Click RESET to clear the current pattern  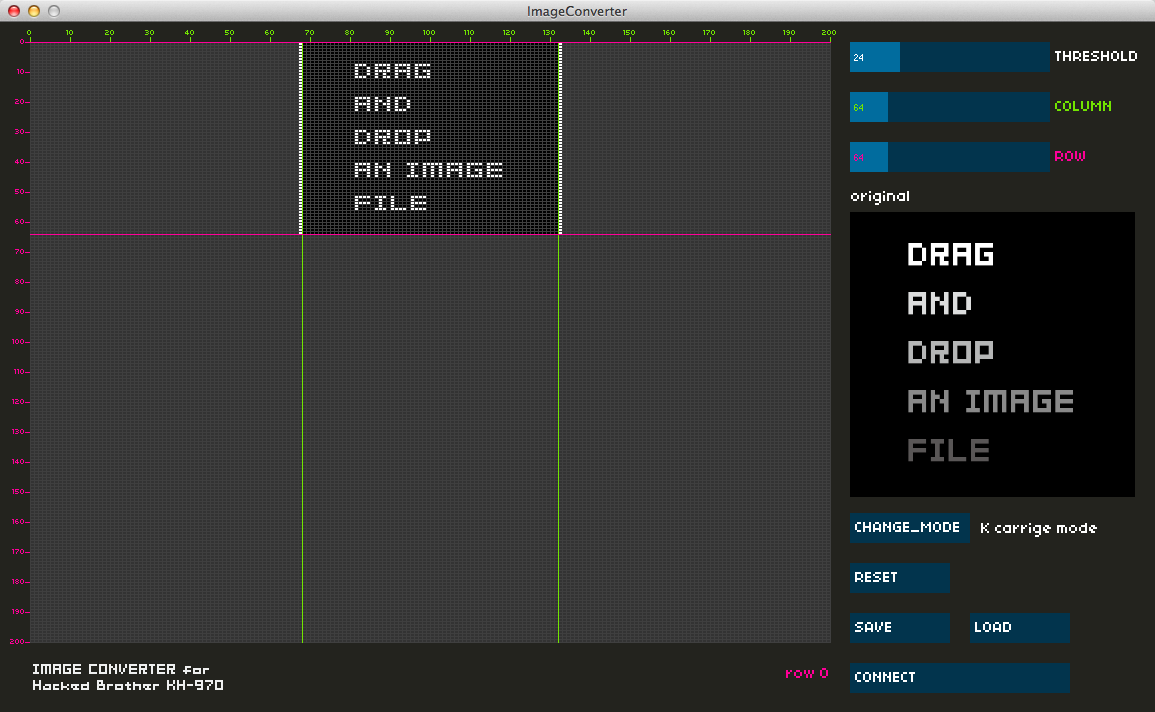tap(898, 578)
